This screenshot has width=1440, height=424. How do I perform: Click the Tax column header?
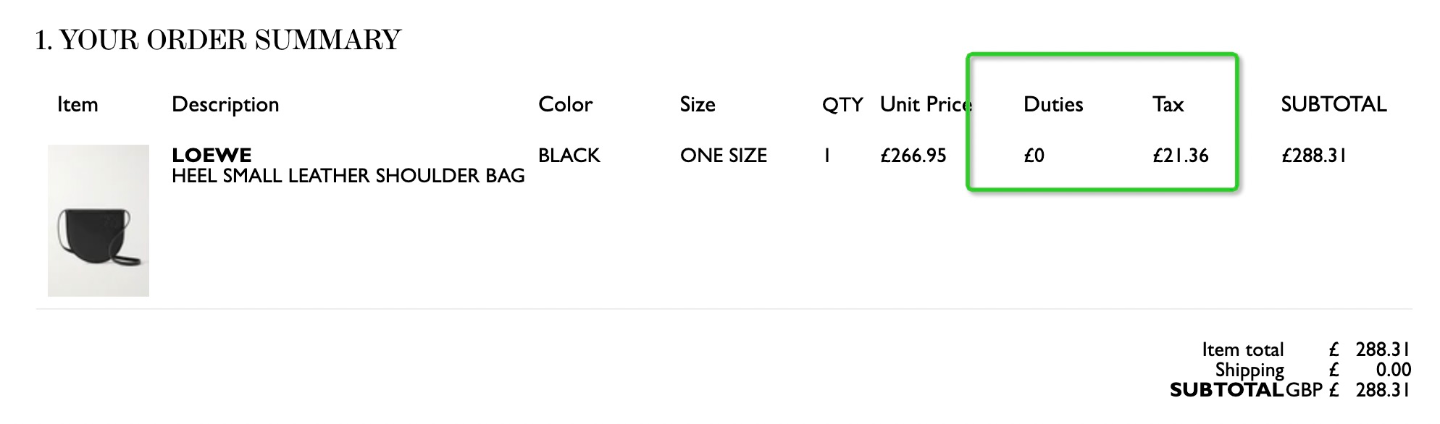pyautogui.click(x=1168, y=104)
